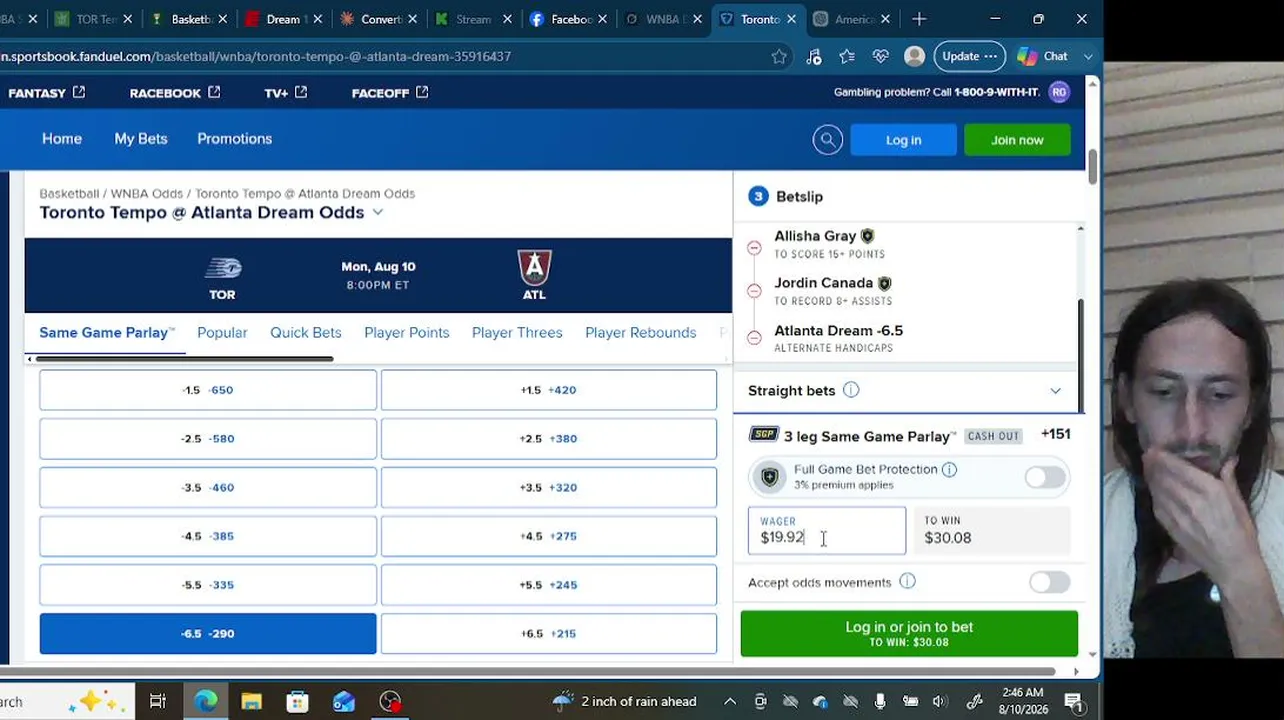
Task: Go to Home in site navigation
Action: pos(62,139)
